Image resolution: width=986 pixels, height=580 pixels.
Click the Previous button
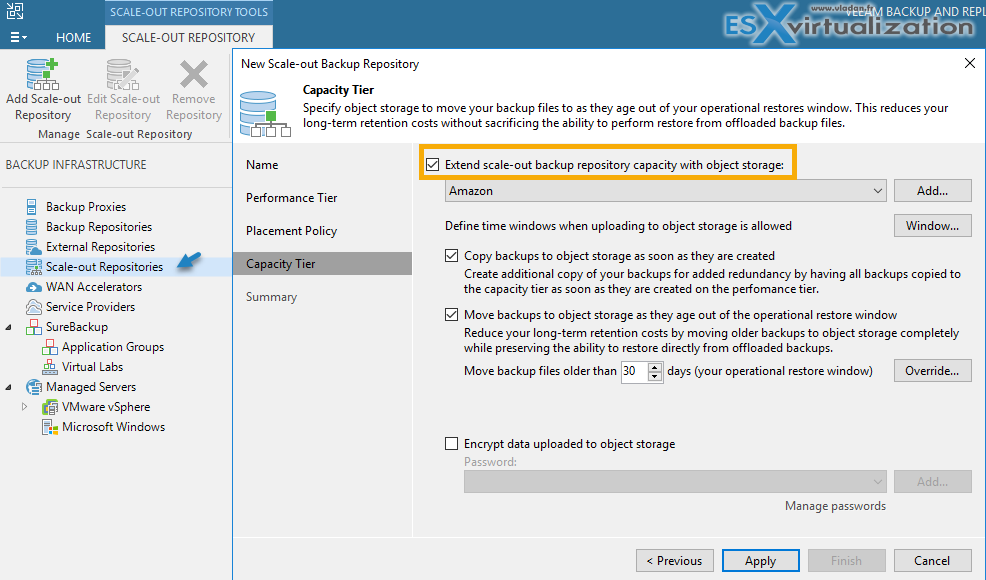point(675,560)
